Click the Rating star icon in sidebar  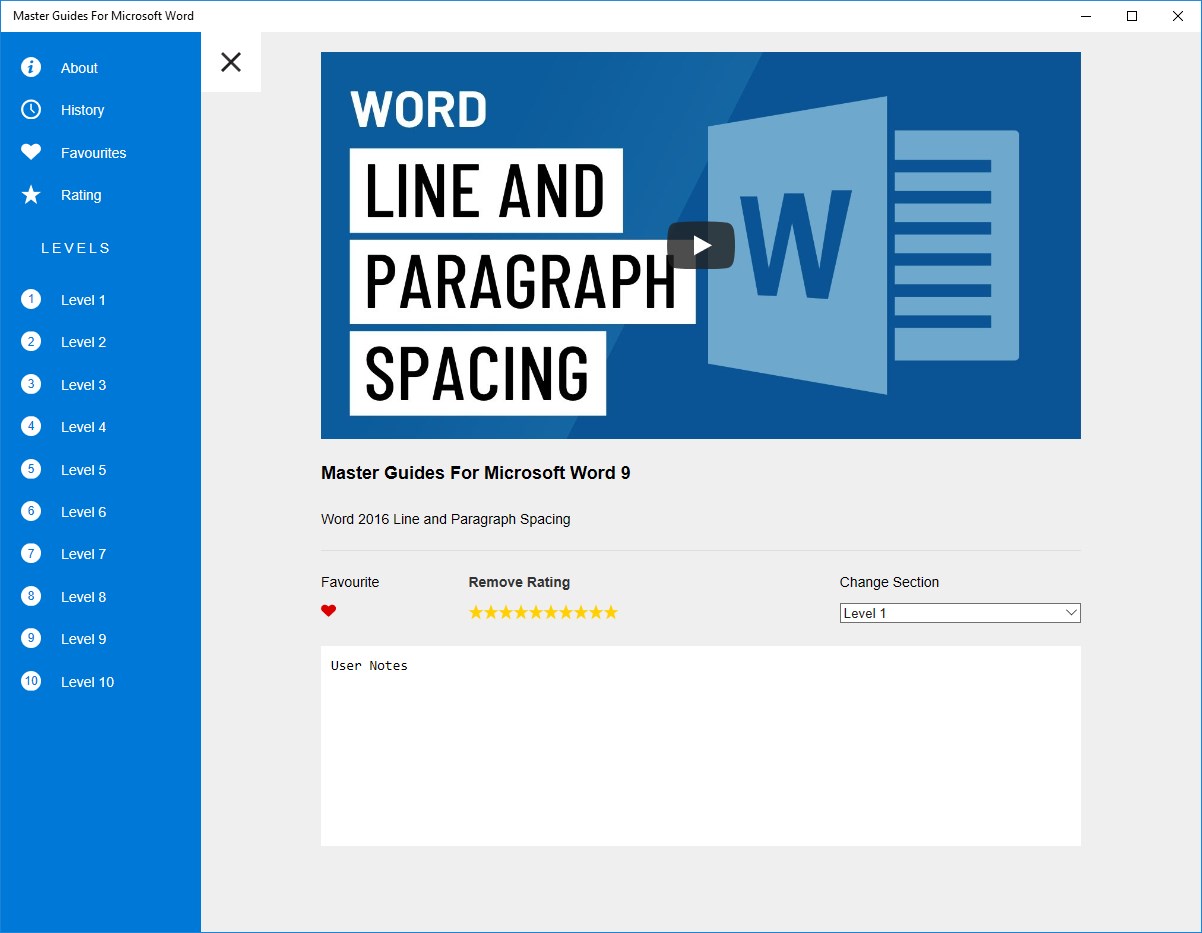click(31, 195)
